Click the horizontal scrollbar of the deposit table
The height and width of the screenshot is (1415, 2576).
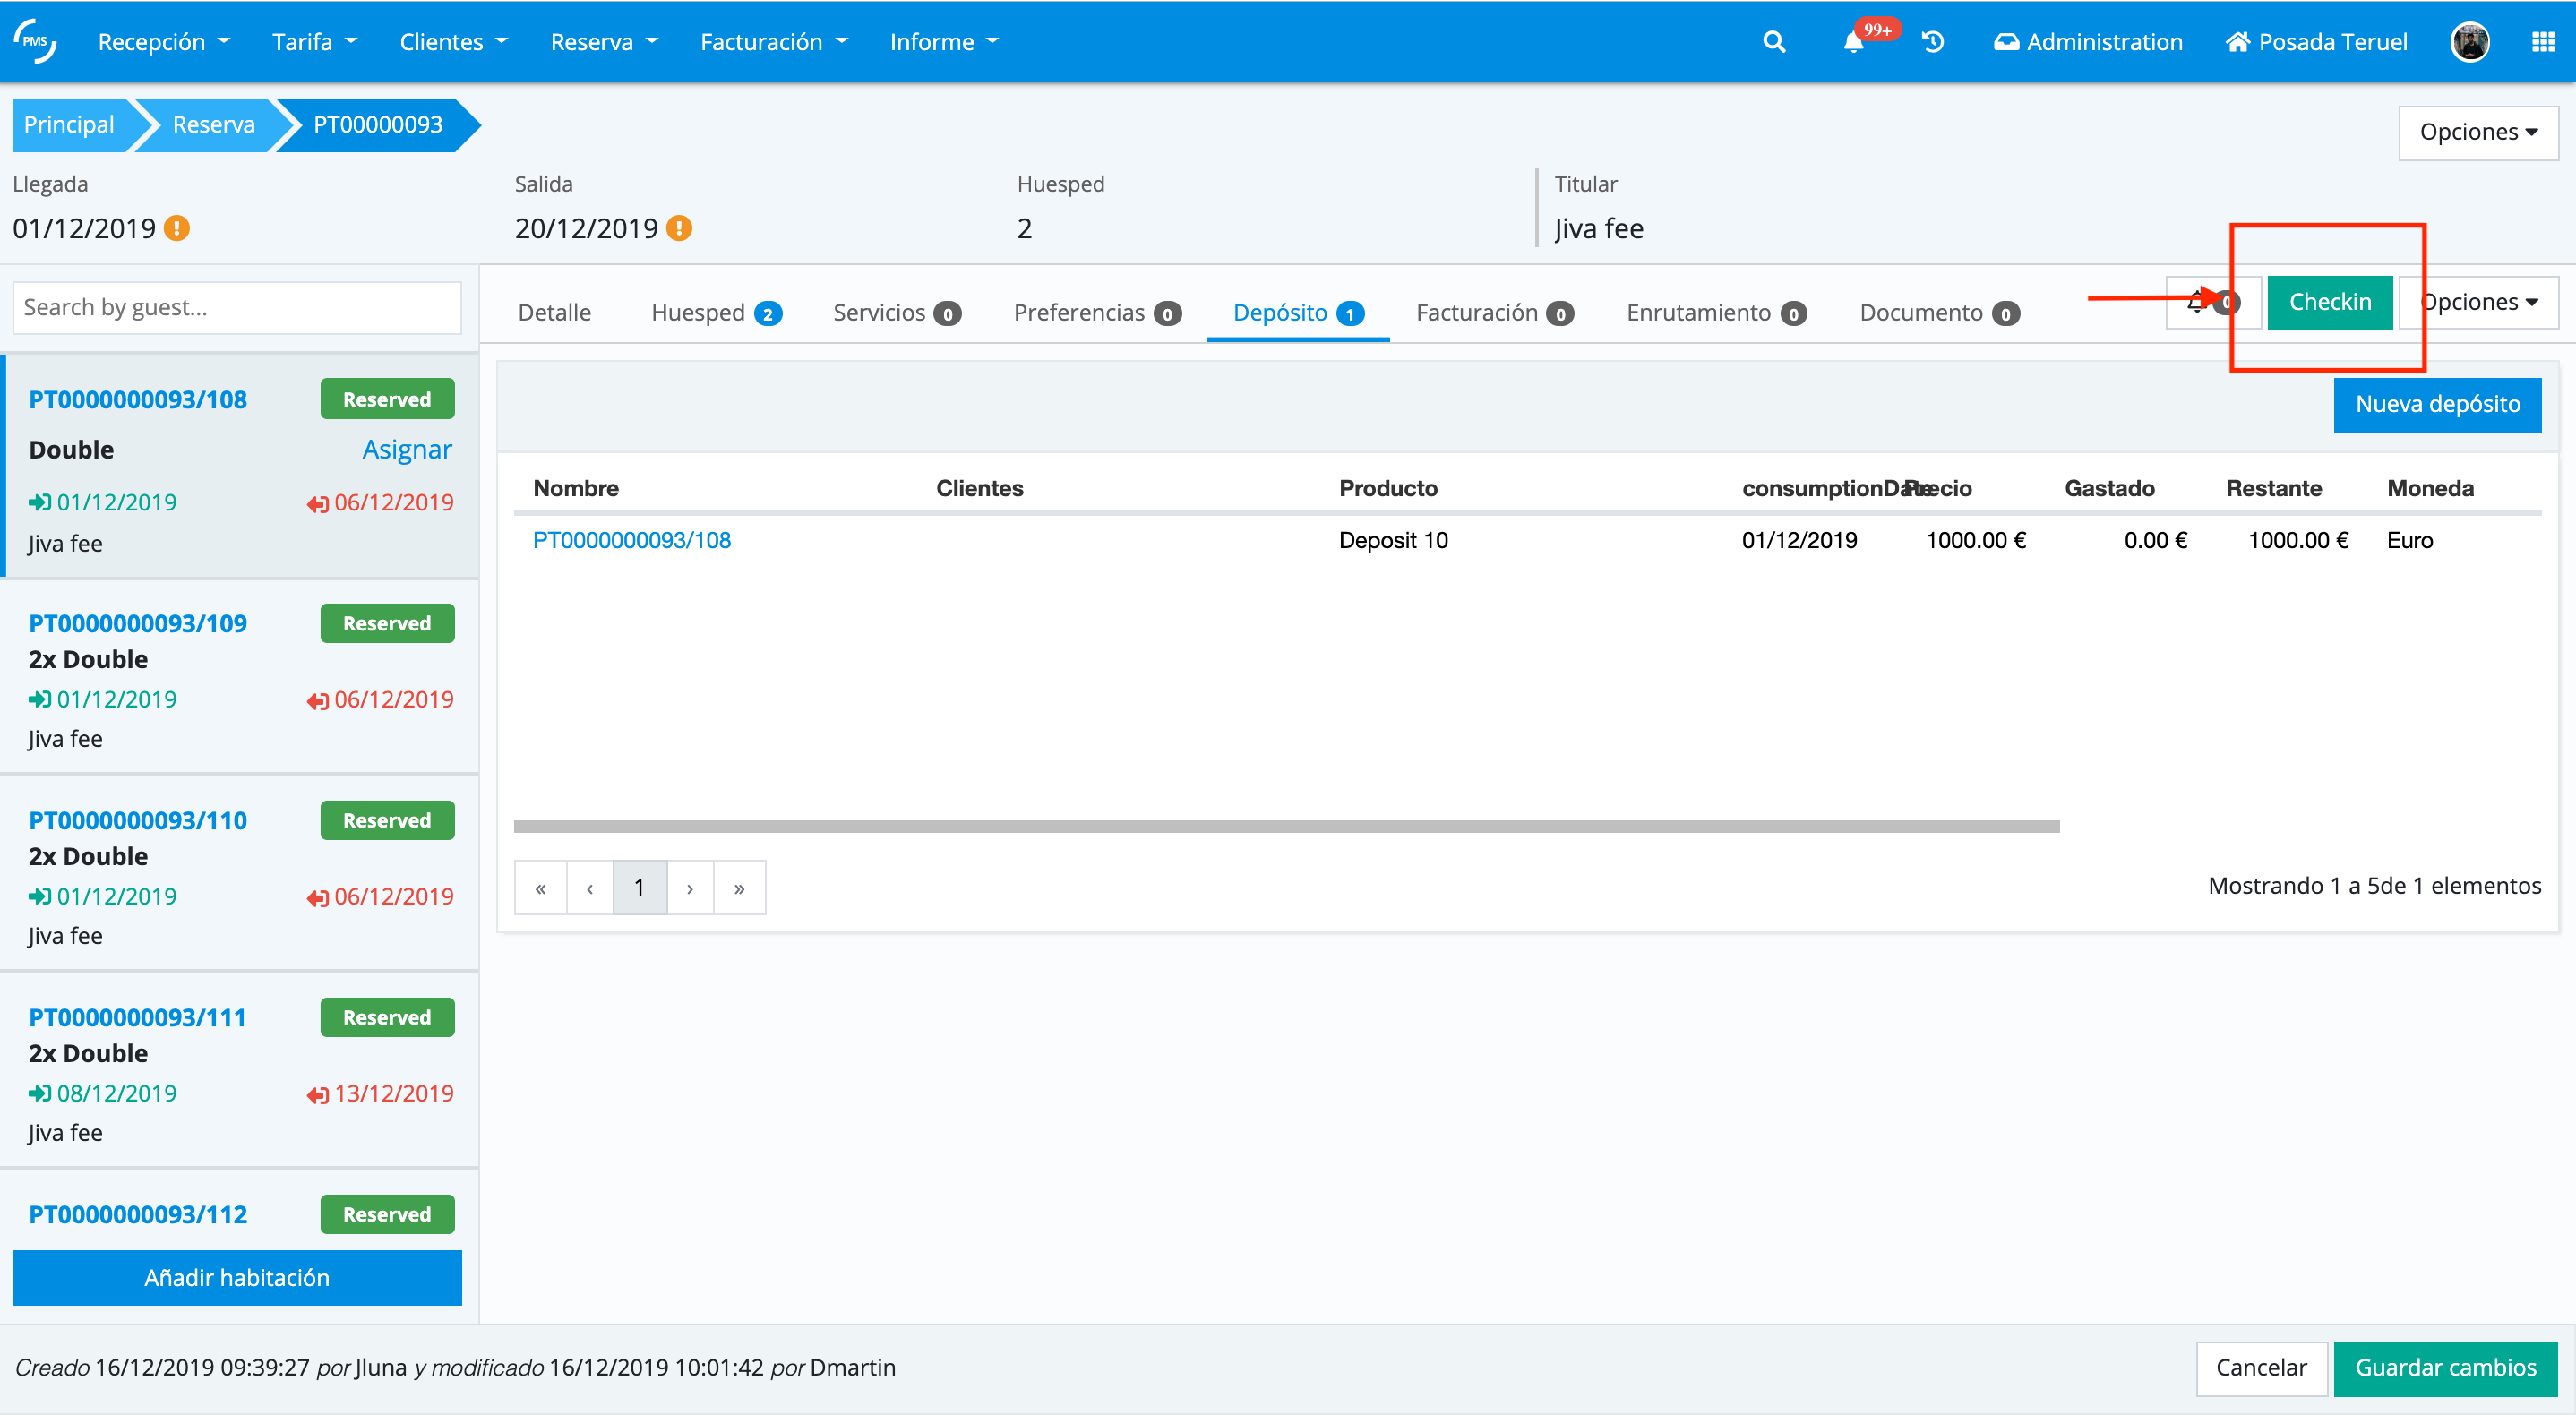coord(1286,826)
